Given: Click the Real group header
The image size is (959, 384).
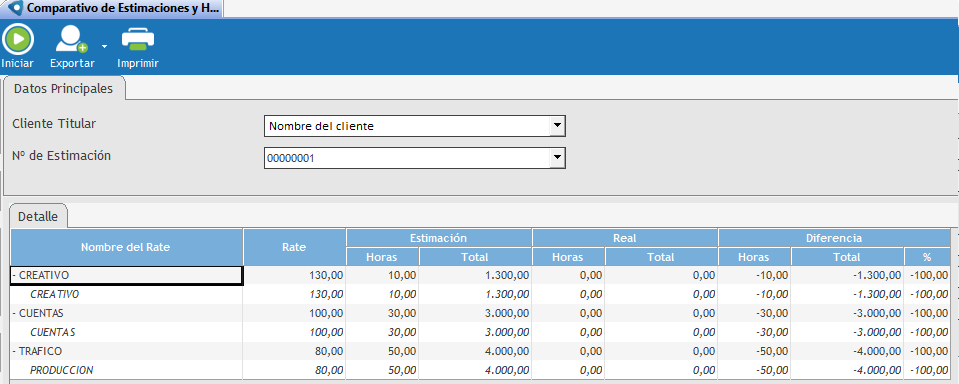Looking at the screenshot, I should point(625,238).
